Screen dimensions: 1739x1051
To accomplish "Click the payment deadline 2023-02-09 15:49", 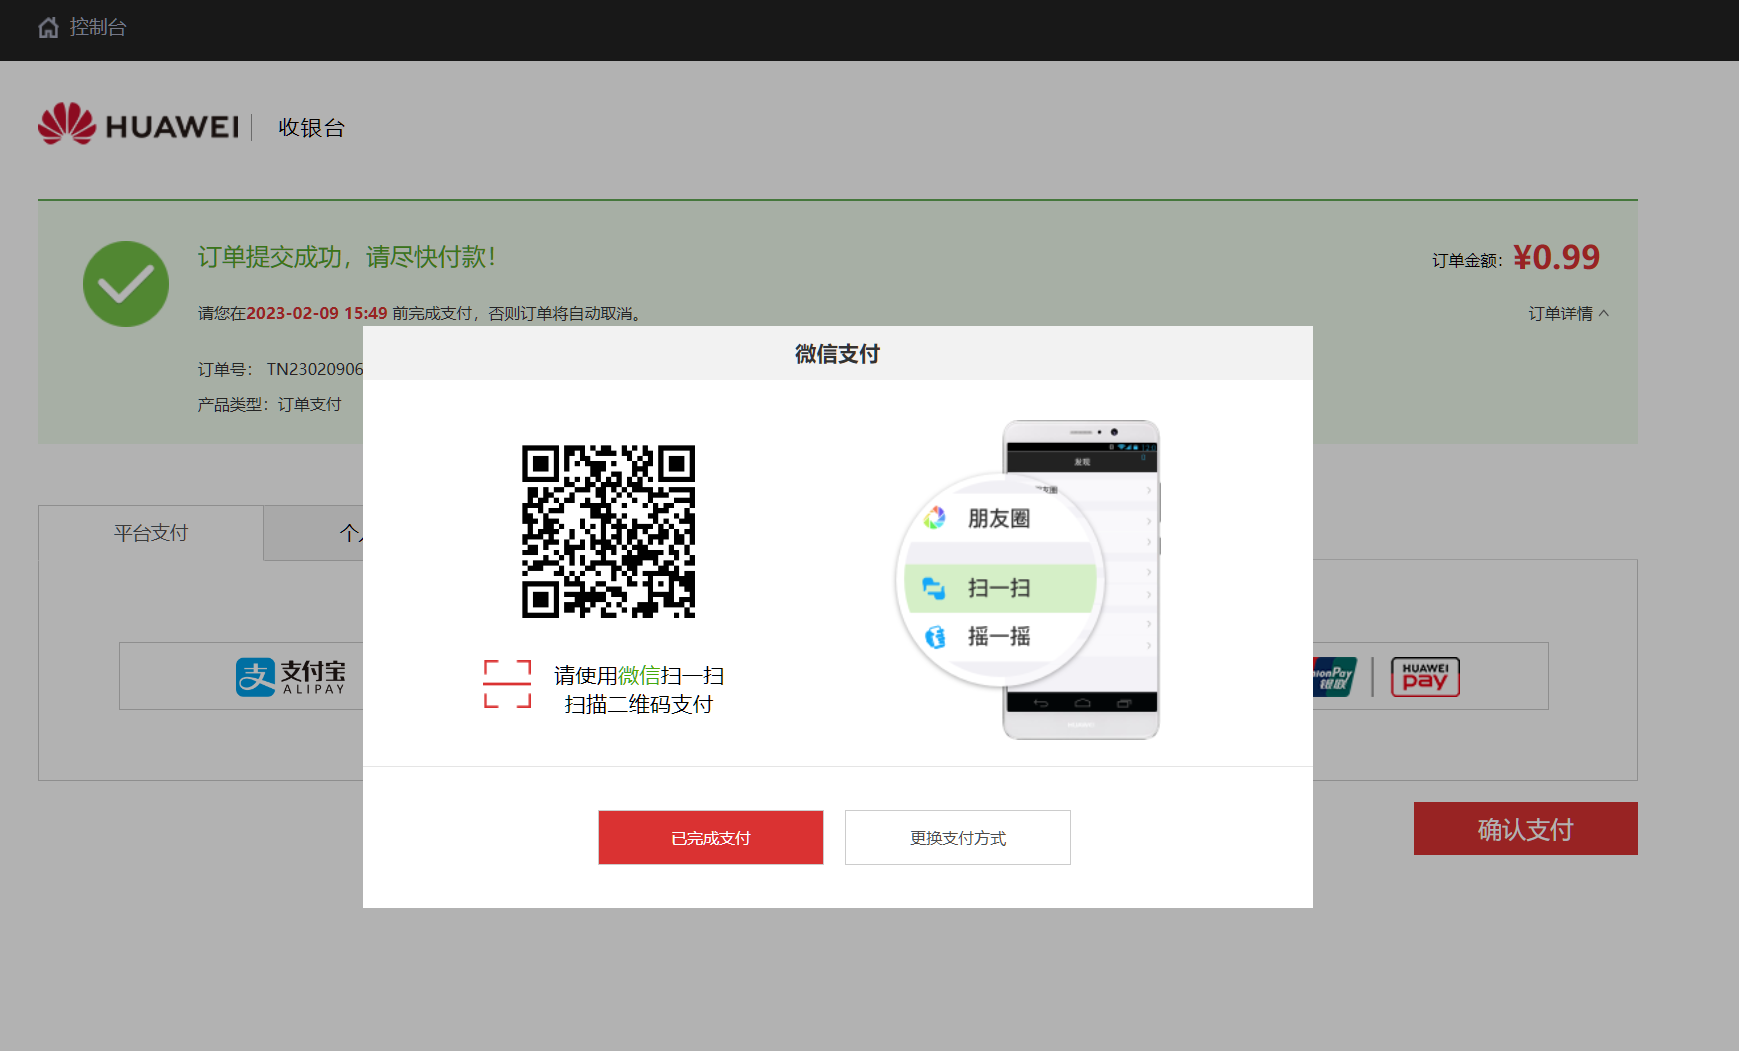I will point(317,313).
